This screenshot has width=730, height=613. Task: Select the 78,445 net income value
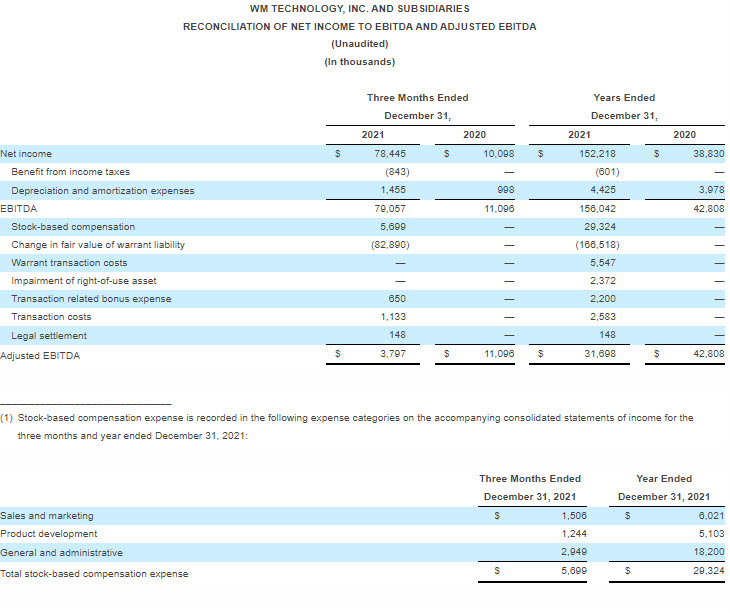[x=389, y=154]
